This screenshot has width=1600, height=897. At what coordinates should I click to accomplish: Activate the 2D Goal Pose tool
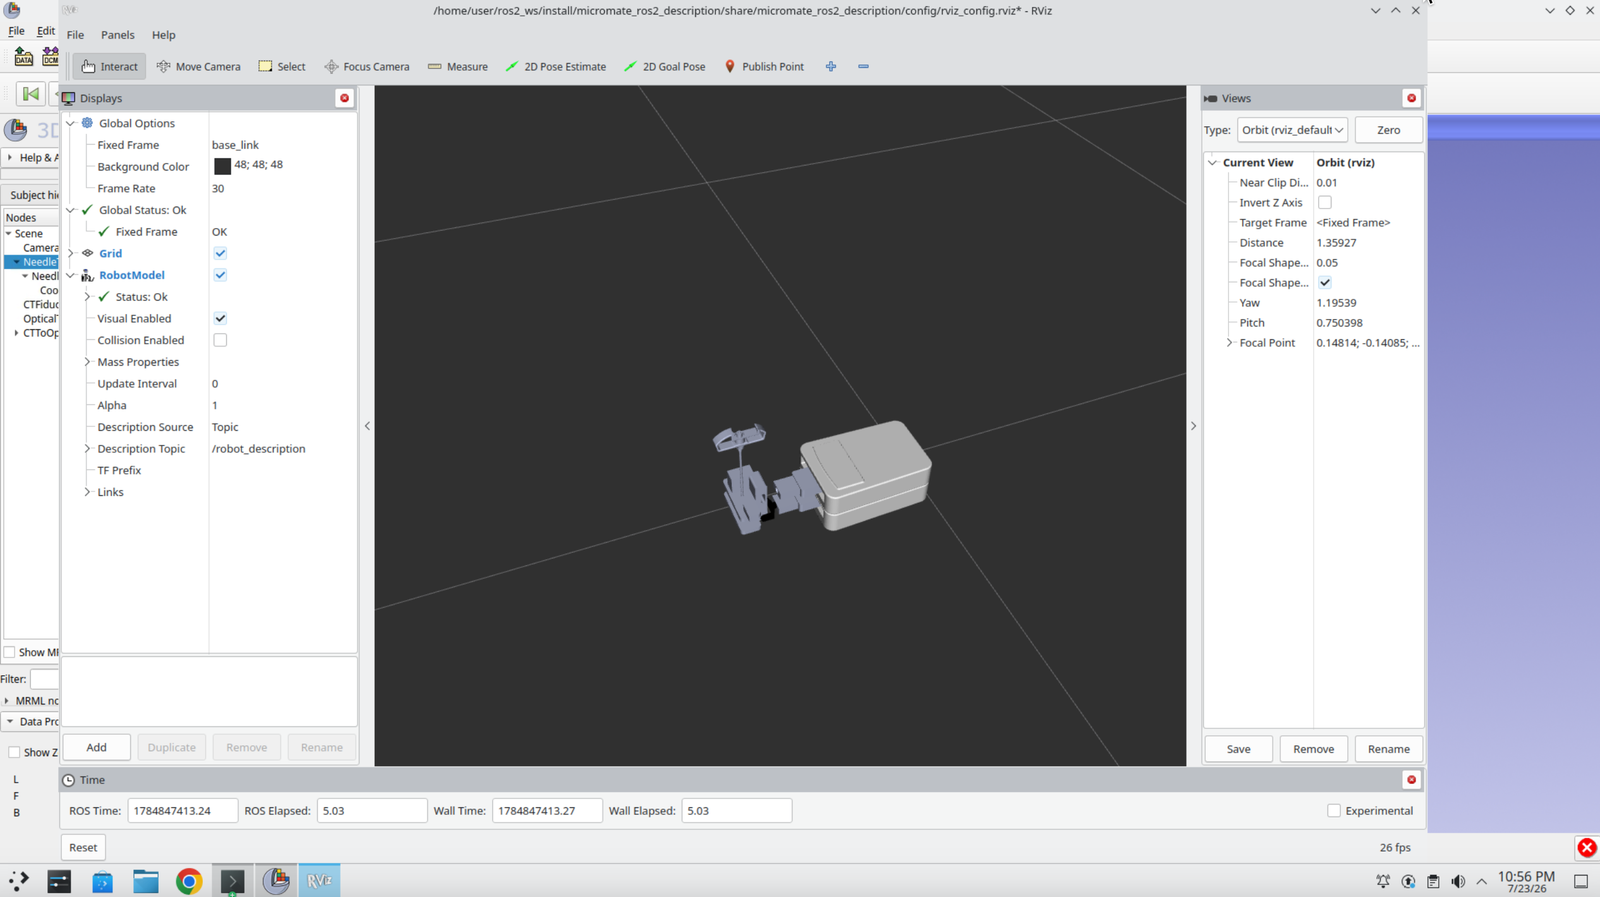coord(665,66)
